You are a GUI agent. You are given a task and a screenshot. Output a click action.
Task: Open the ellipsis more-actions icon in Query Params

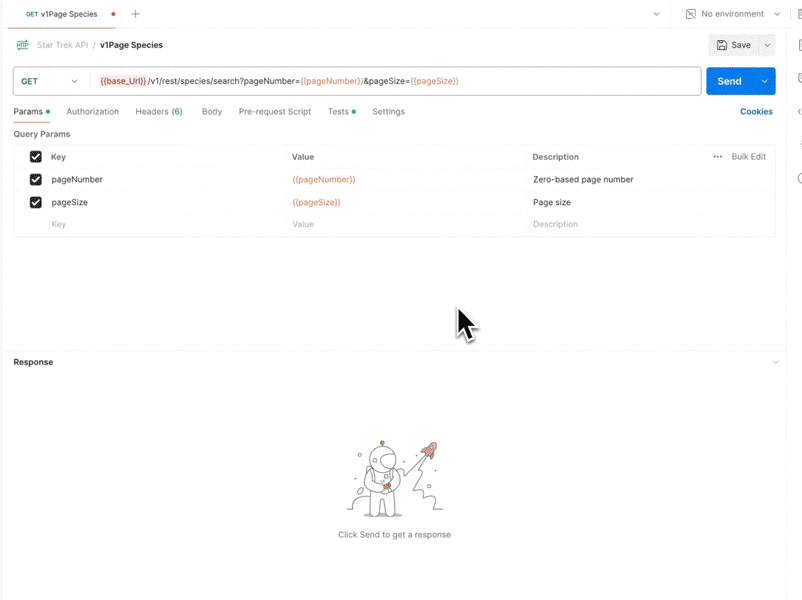(717, 157)
